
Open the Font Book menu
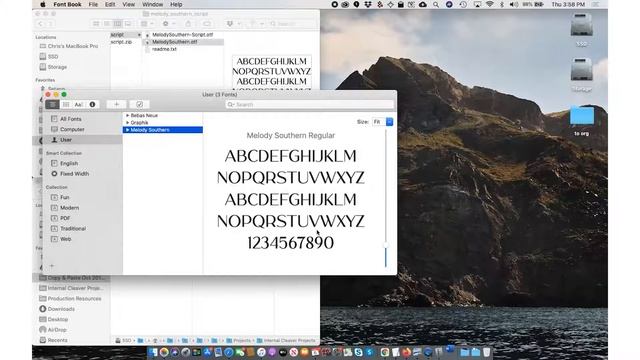pos(67,4)
